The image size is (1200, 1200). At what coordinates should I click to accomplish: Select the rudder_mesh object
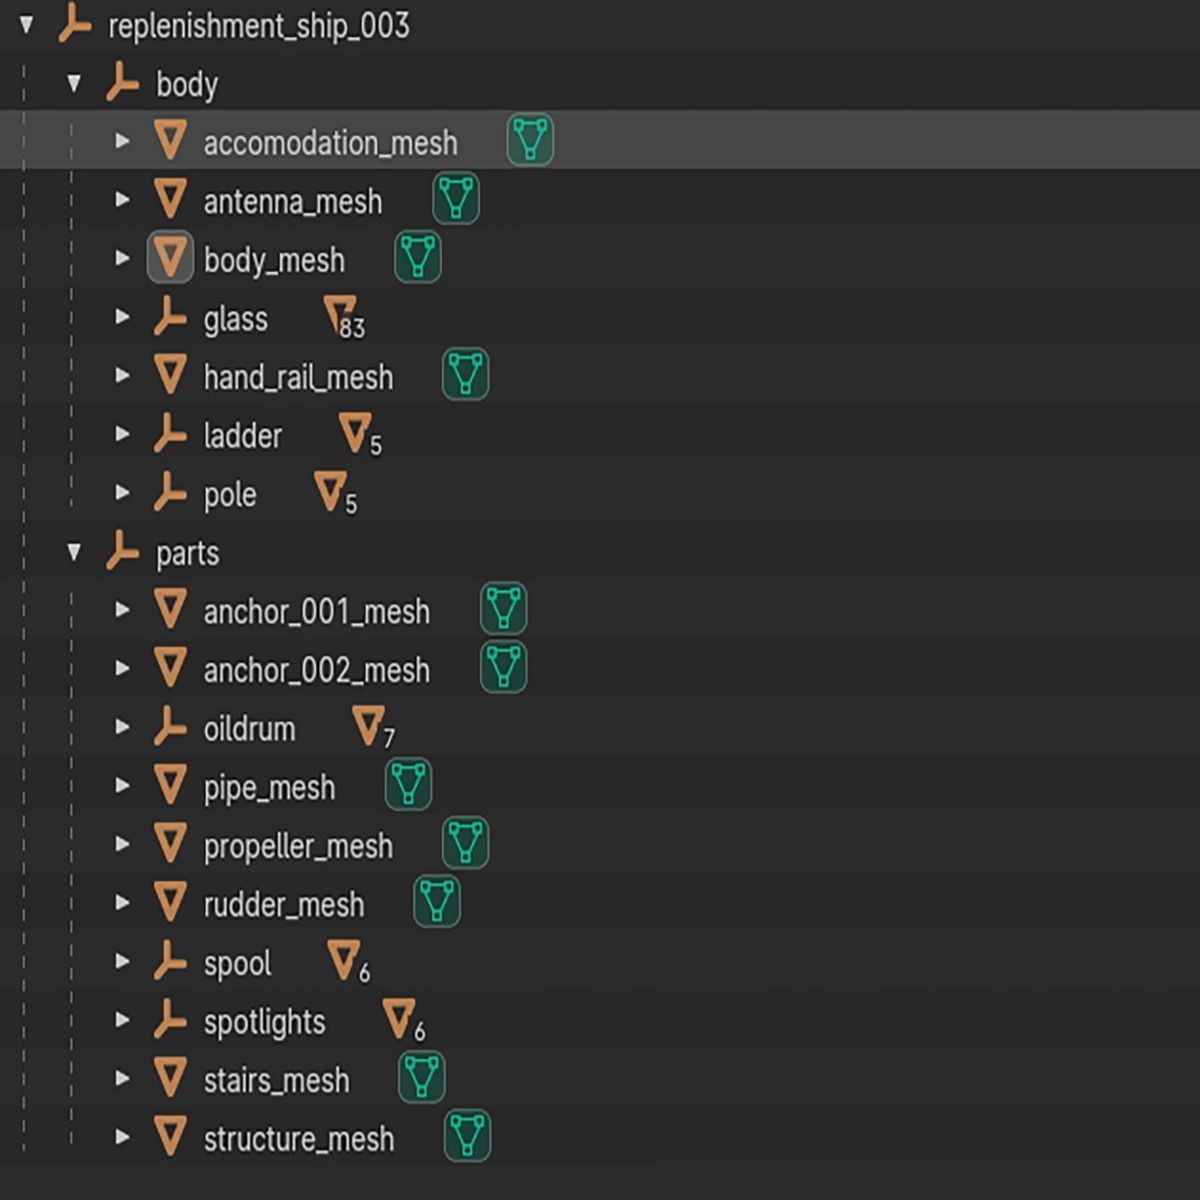coord(284,904)
